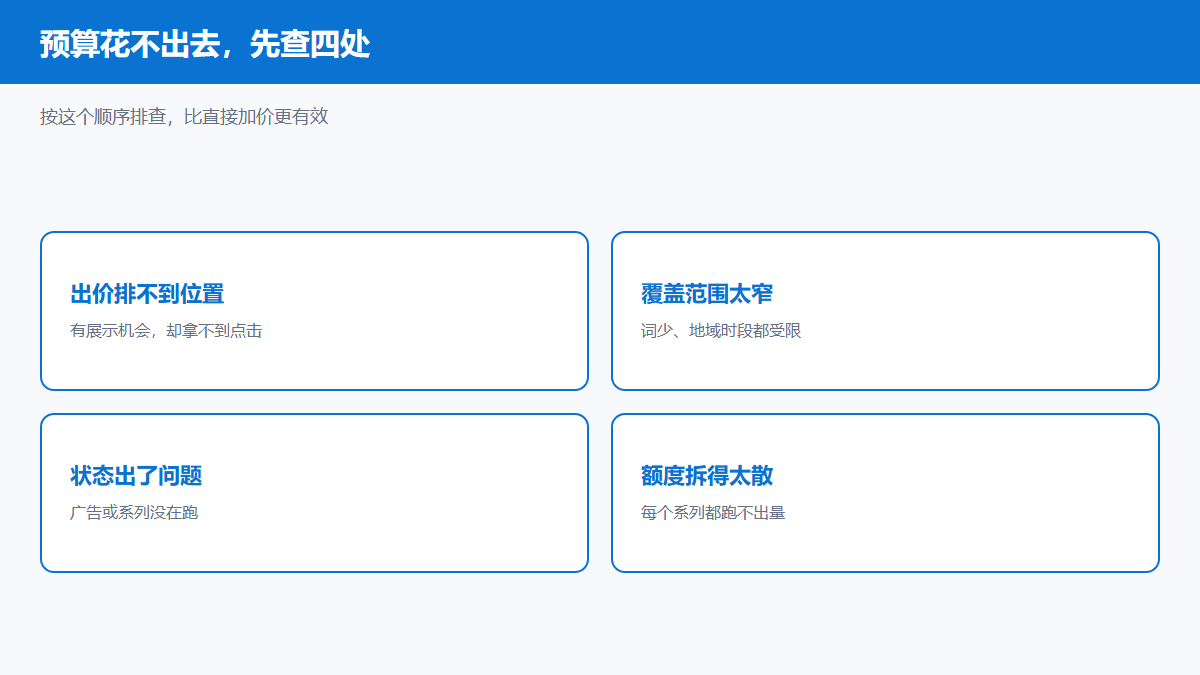Click the heading 覆盖范围太窄
The height and width of the screenshot is (675, 1200).
click(707, 294)
